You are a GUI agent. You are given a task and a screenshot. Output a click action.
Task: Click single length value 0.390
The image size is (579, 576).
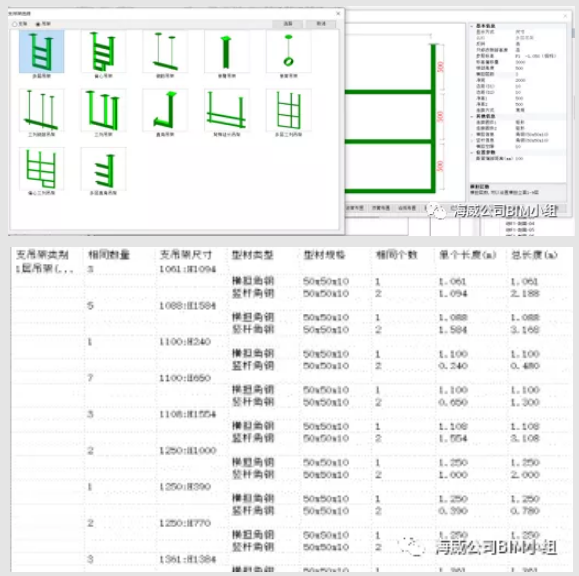coord(453,510)
